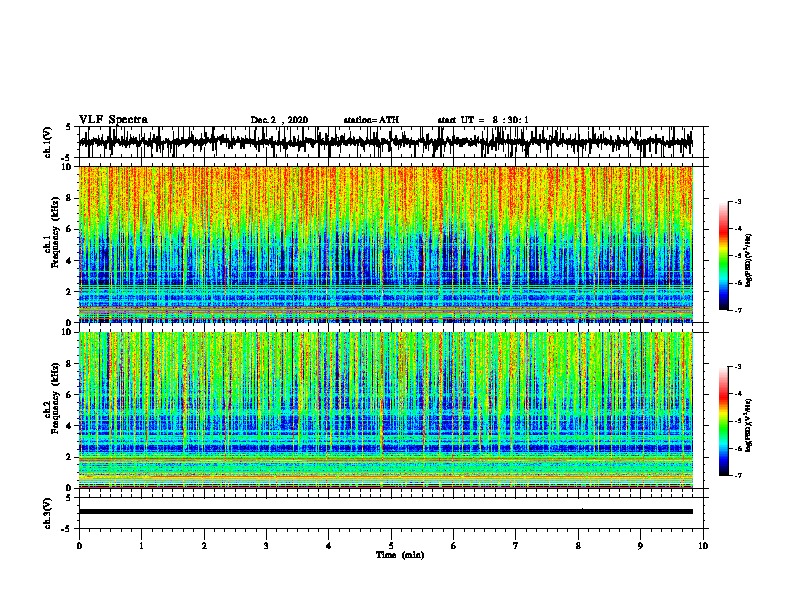The width and height of the screenshot is (792, 612).
Task: Click time axis tick label "5"
Action: (391, 546)
